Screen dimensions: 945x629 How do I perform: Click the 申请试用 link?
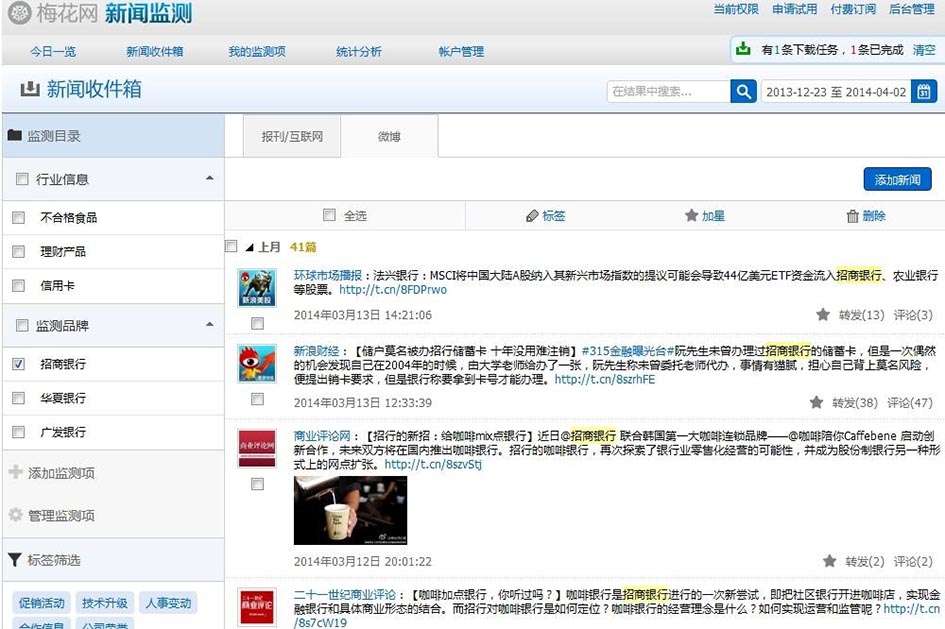pos(794,9)
